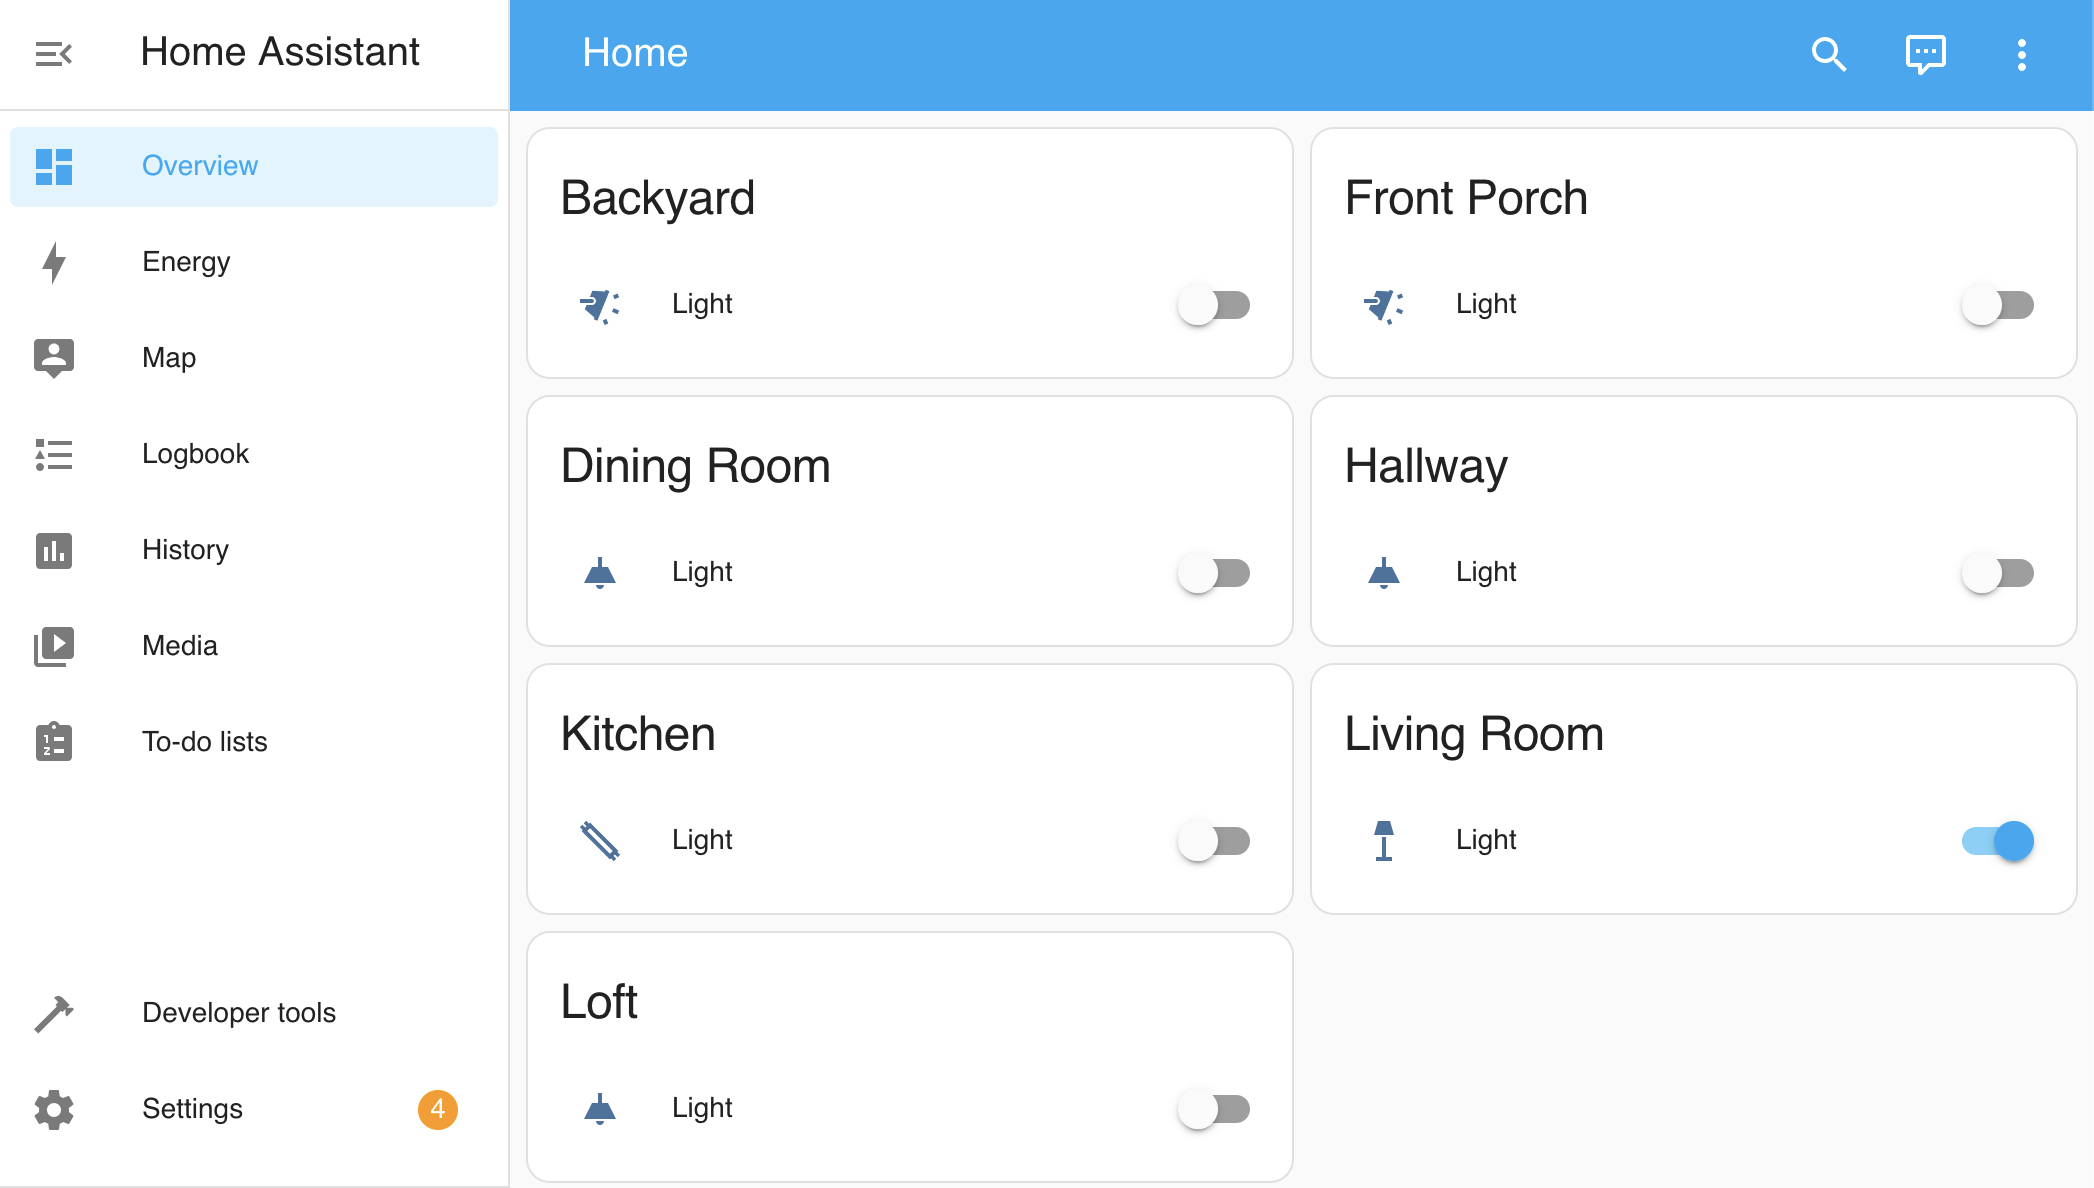Image resolution: width=2094 pixels, height=1188 pixels.
Task: Open the History panel
Action: (x=185, y=549)
